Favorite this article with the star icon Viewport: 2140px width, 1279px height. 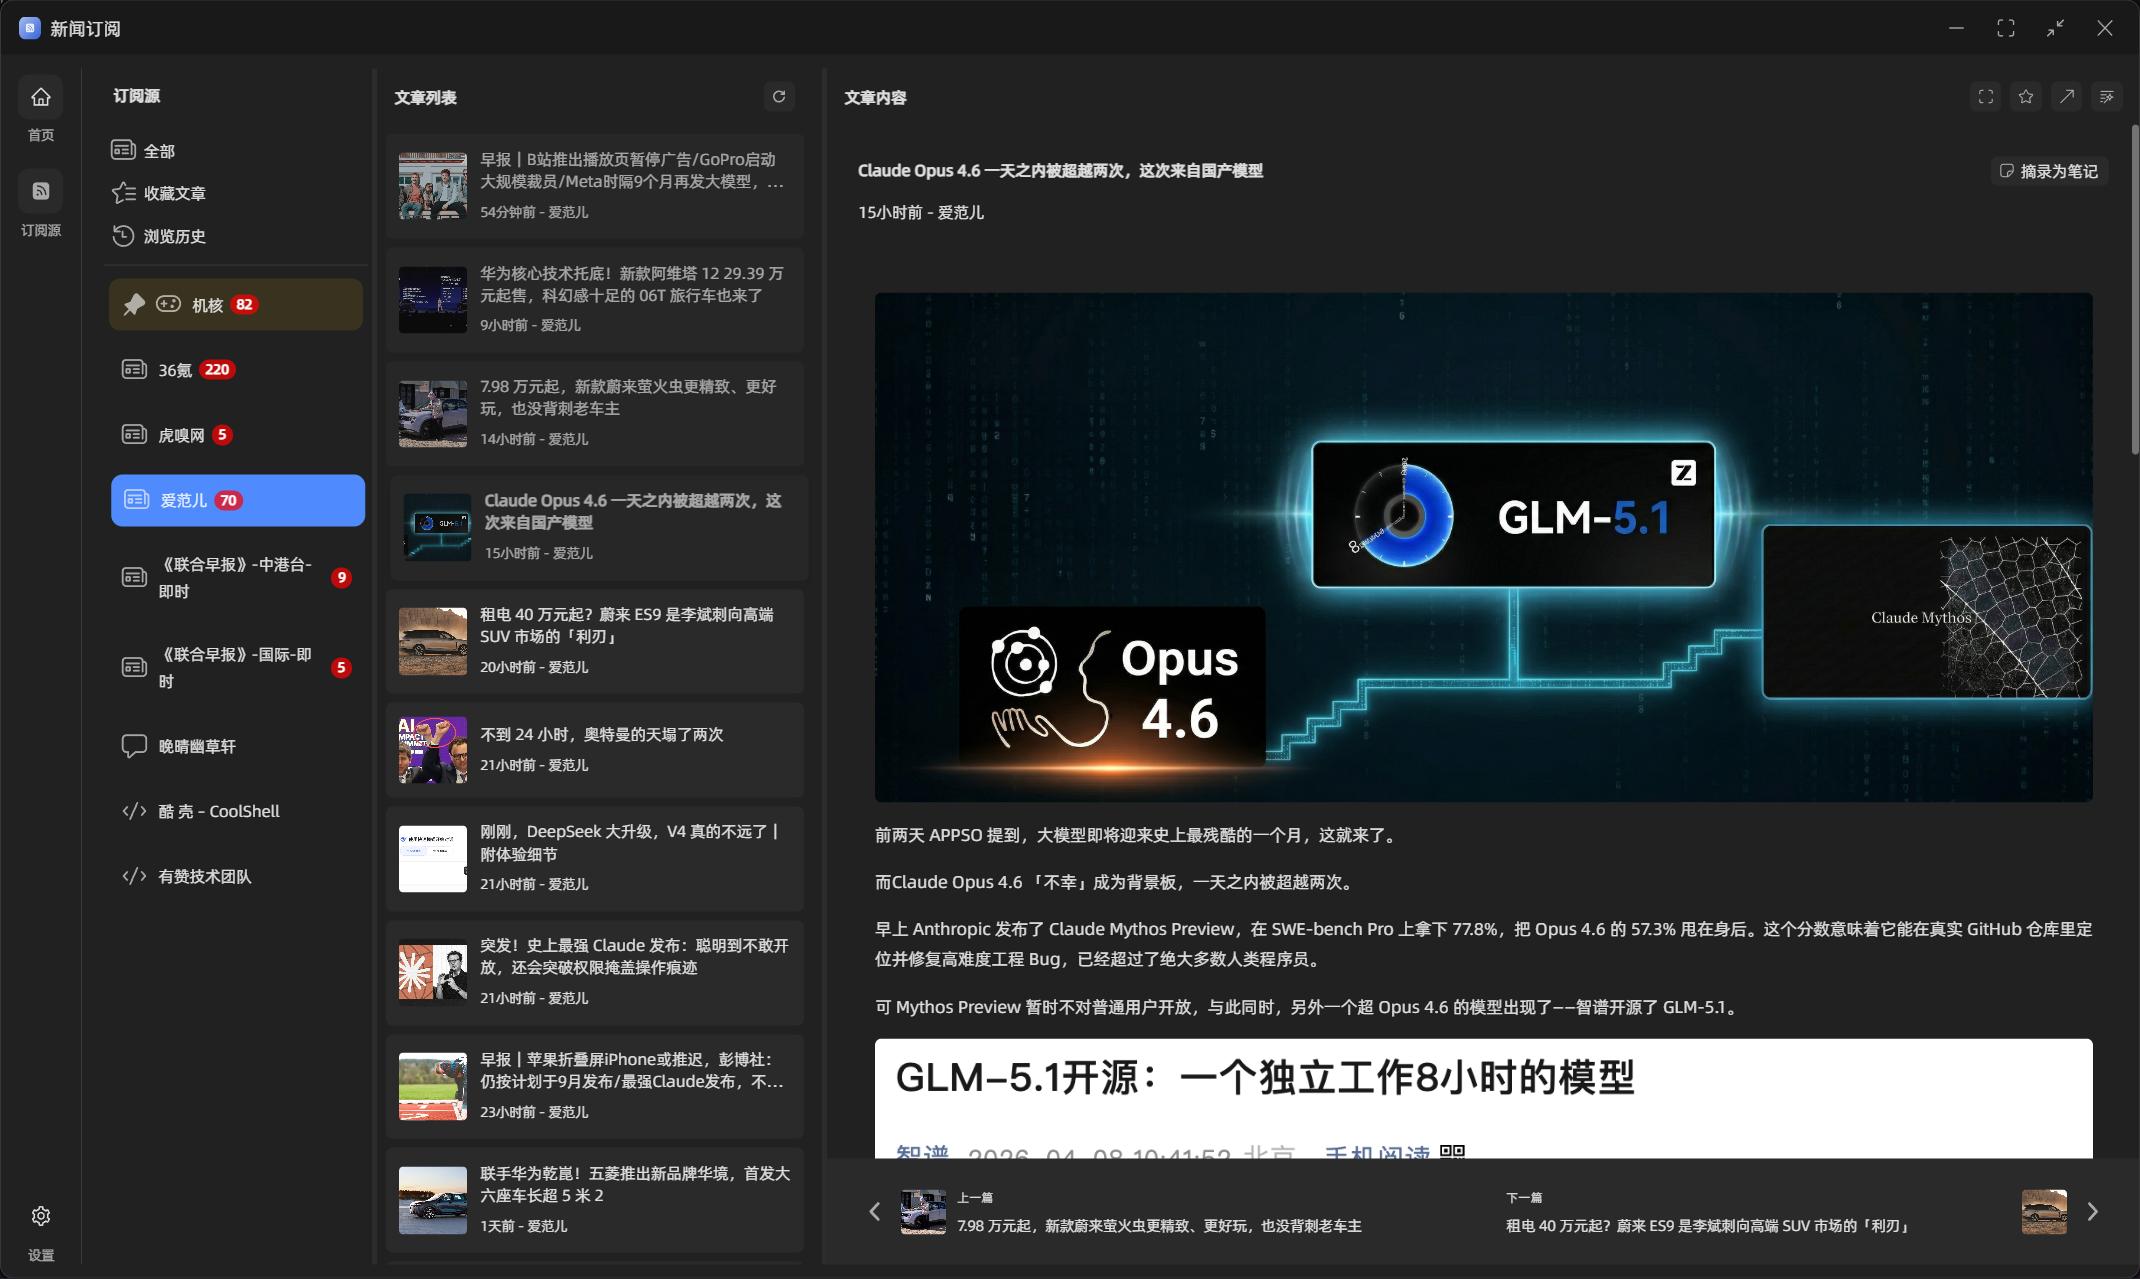(2026, 97)
